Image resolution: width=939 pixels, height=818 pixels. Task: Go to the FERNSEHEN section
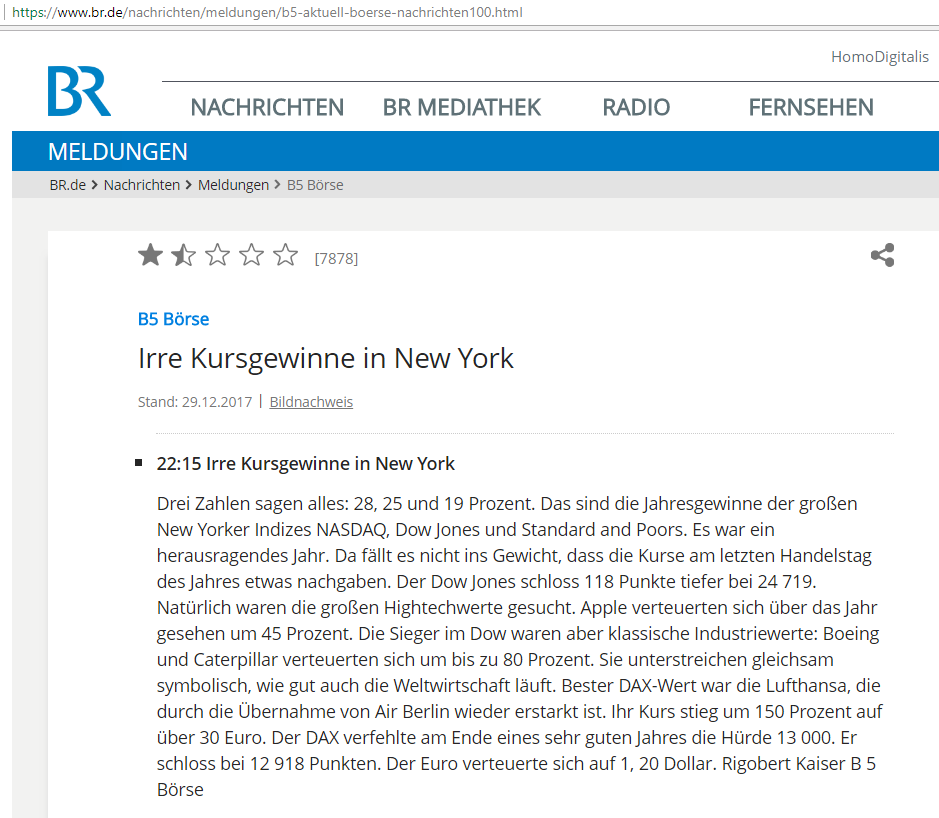811,107
